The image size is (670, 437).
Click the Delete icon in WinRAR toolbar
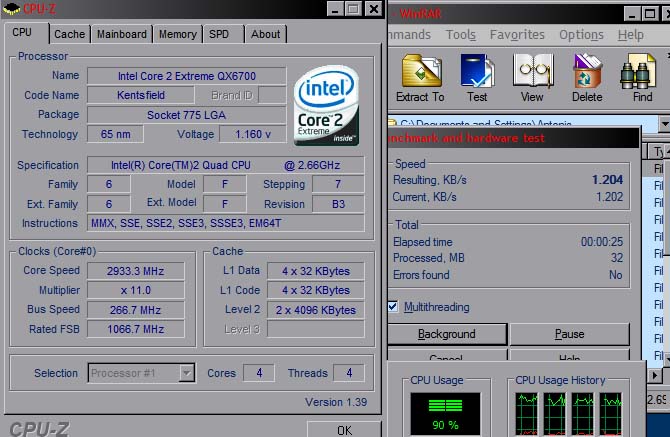pyautogui.click(x=587, y=71)
